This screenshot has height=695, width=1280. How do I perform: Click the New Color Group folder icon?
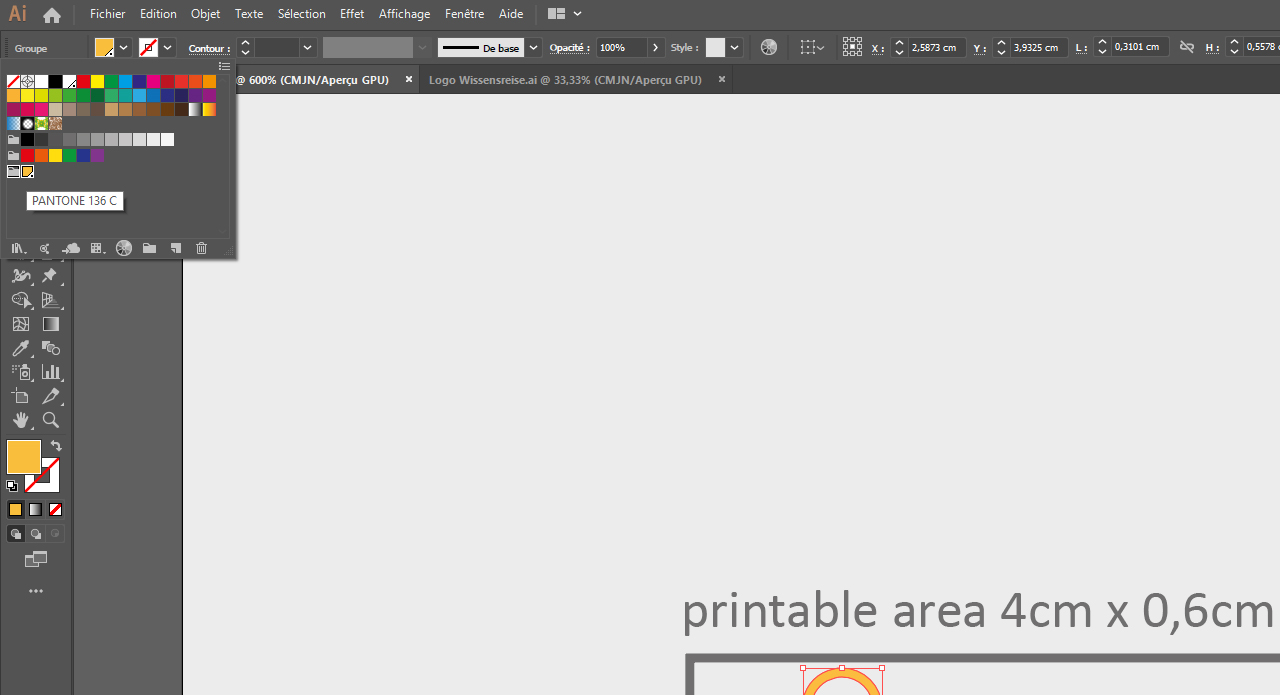point(149,248)
